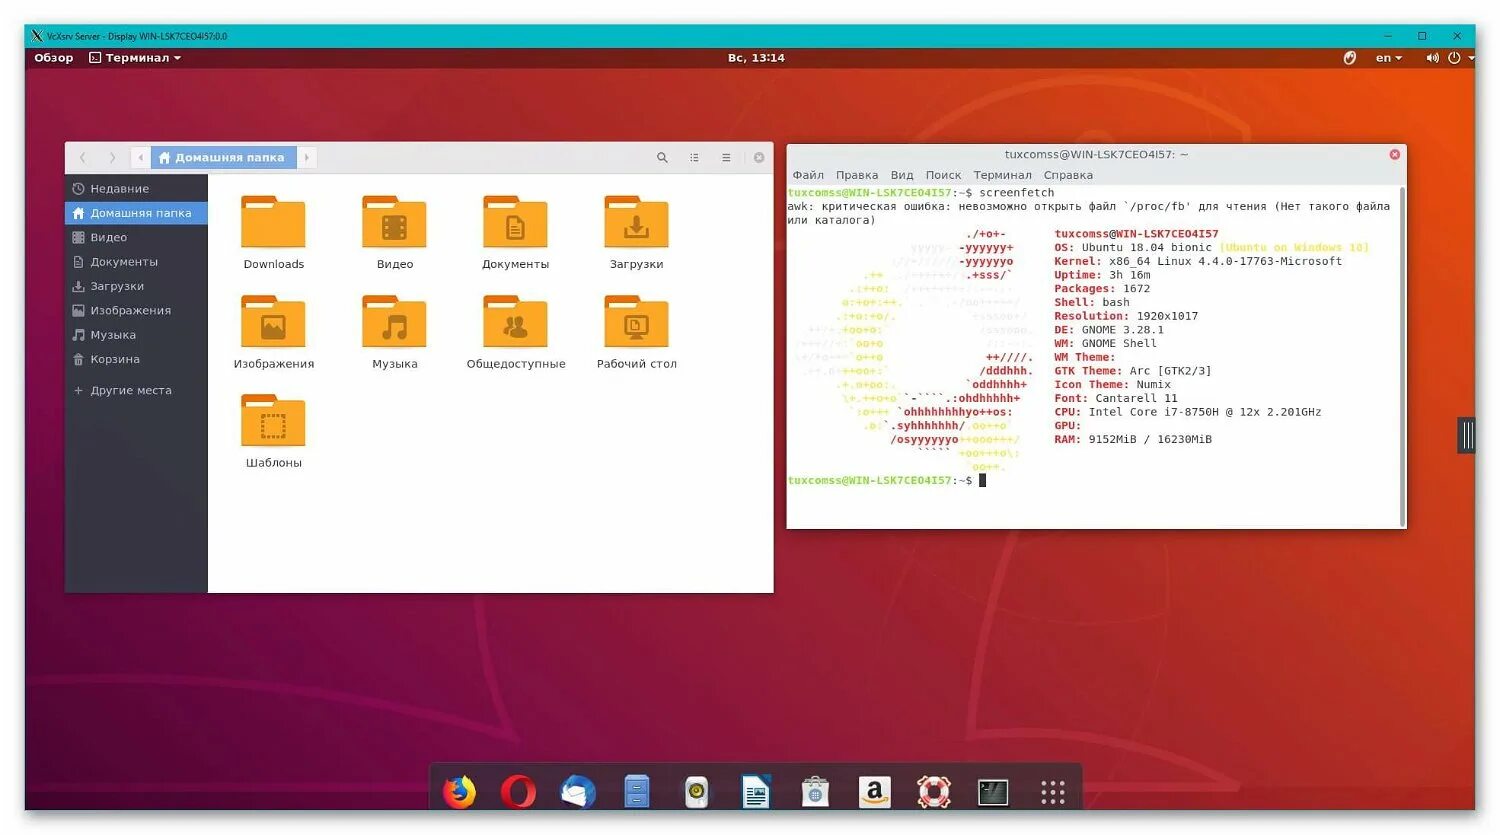
Task: Toggle list view in Files toolbar
Action: click(694, 158)
